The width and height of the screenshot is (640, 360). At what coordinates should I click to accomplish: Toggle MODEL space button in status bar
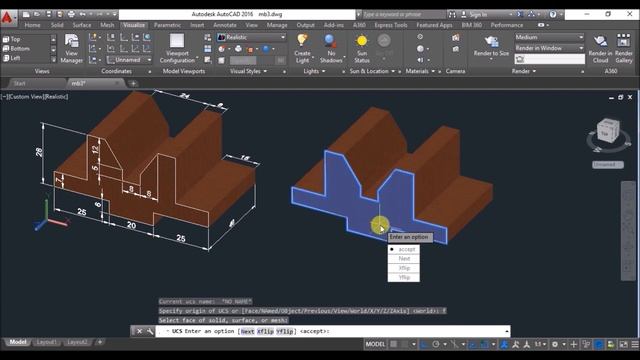click(375, 344)
